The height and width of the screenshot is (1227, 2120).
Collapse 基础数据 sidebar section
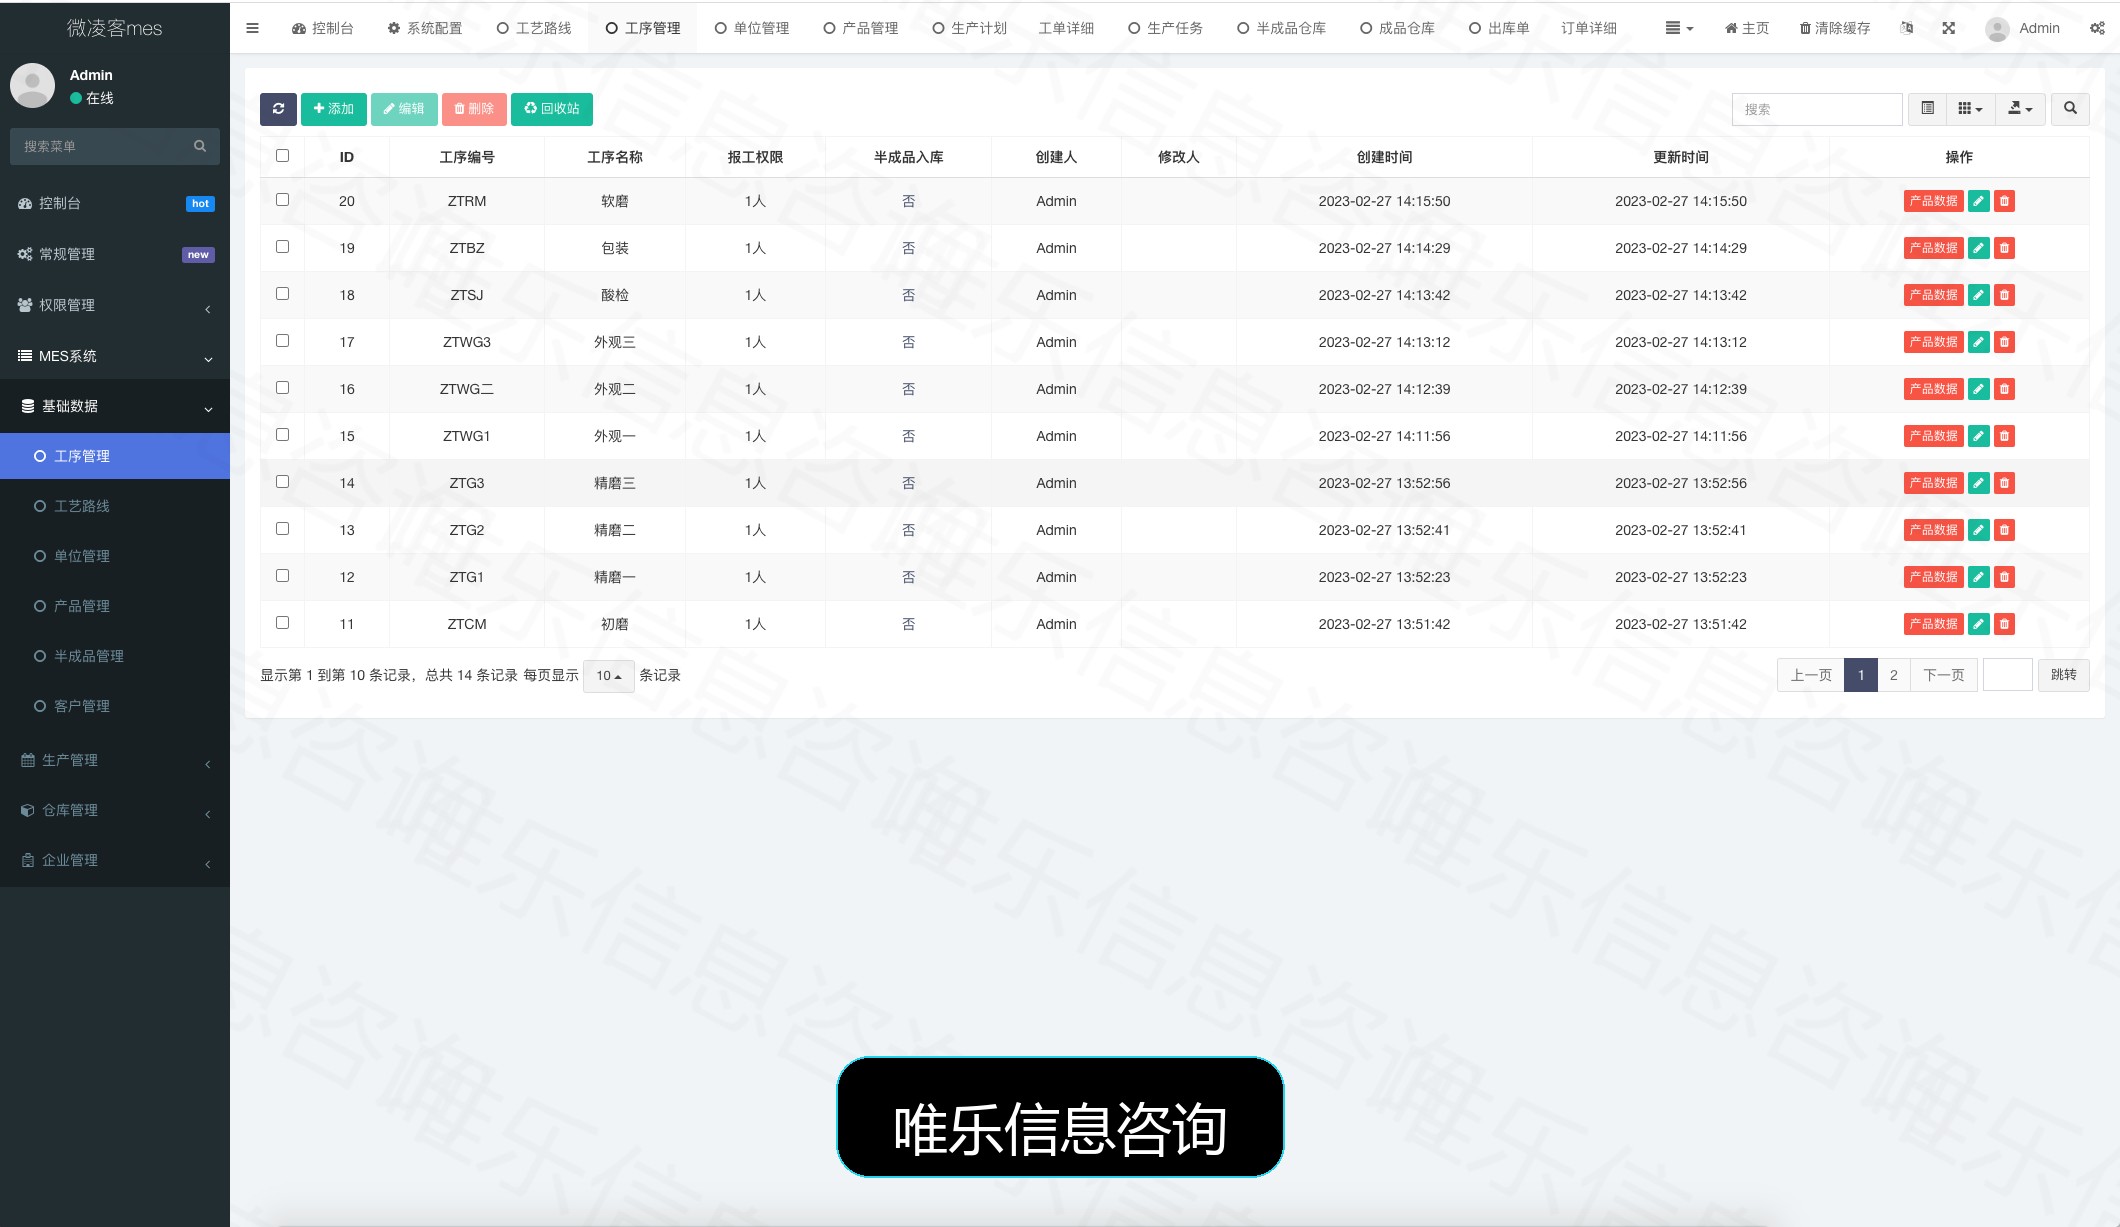point(115,406)
